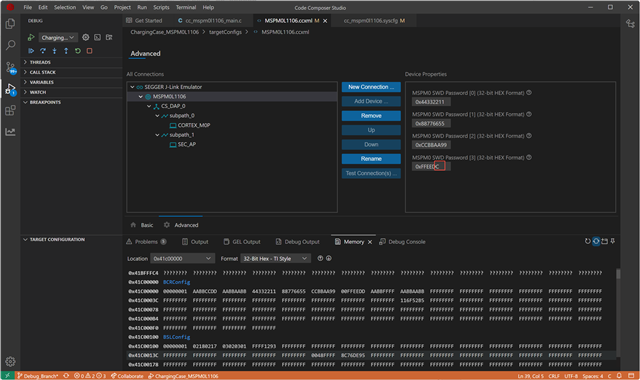Open the GEL Output panel tab
640x380 pixels.
[x=242, y=242]
